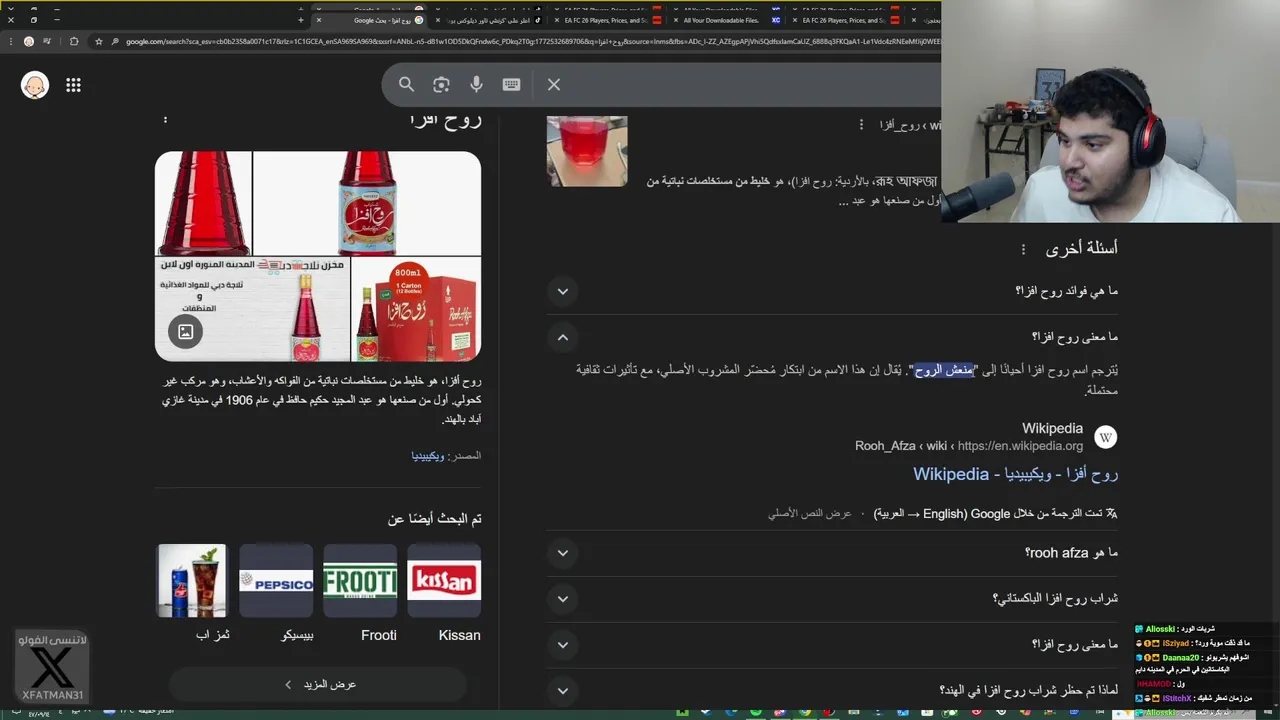
Task: Click the highlighted text منعش الروح
Action: pyautogui.click(x=944, y=370)
